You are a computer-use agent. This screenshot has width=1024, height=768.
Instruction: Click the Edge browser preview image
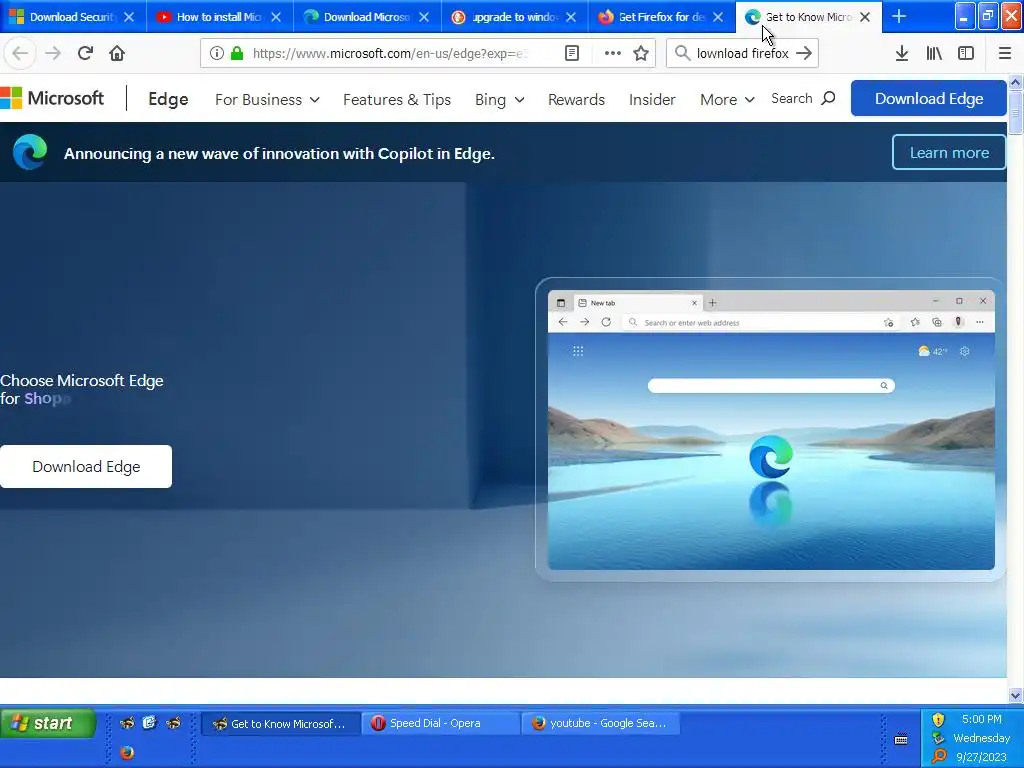click(771, 430)
